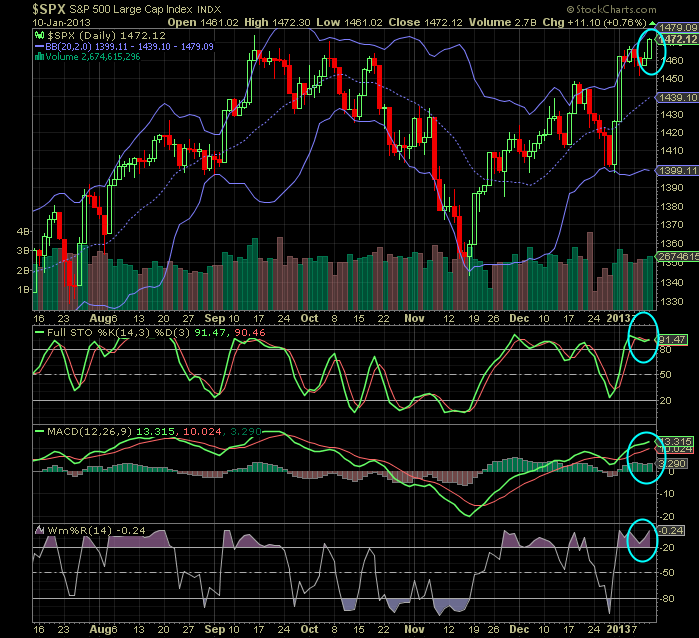This screenshot has width=699, height=638.
Task: Click the 3.290 histogram value tag
Action: [672, 464]
